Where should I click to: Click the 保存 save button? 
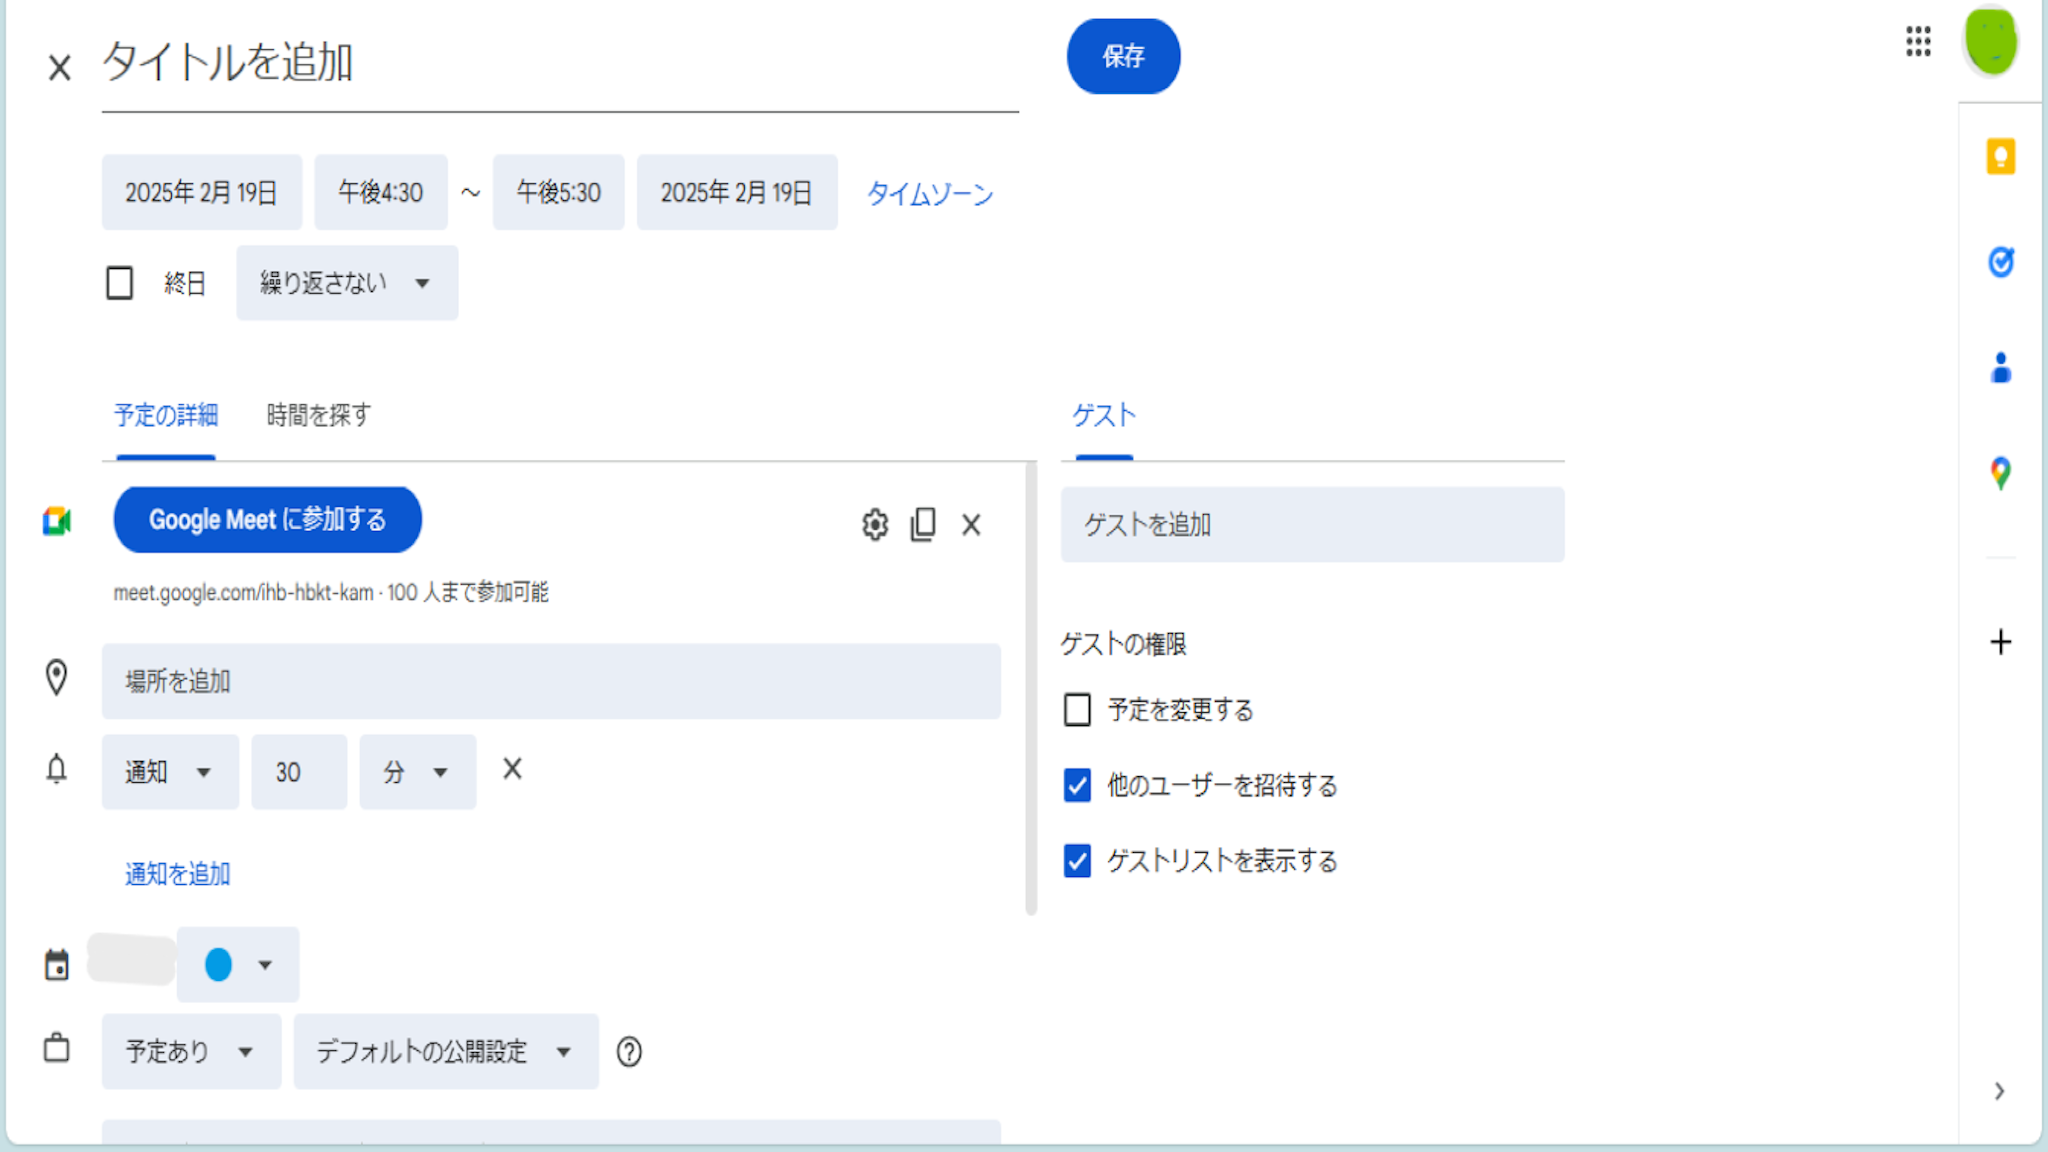click(1122, 56)
